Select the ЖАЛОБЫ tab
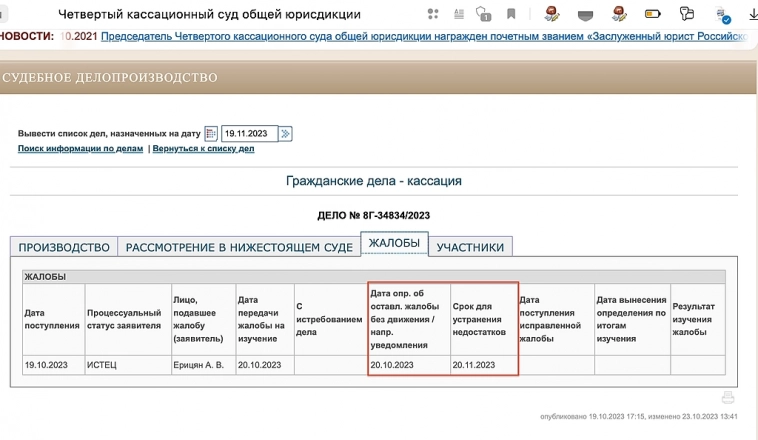Screen dimensions: 758x440 click(394, 244)
